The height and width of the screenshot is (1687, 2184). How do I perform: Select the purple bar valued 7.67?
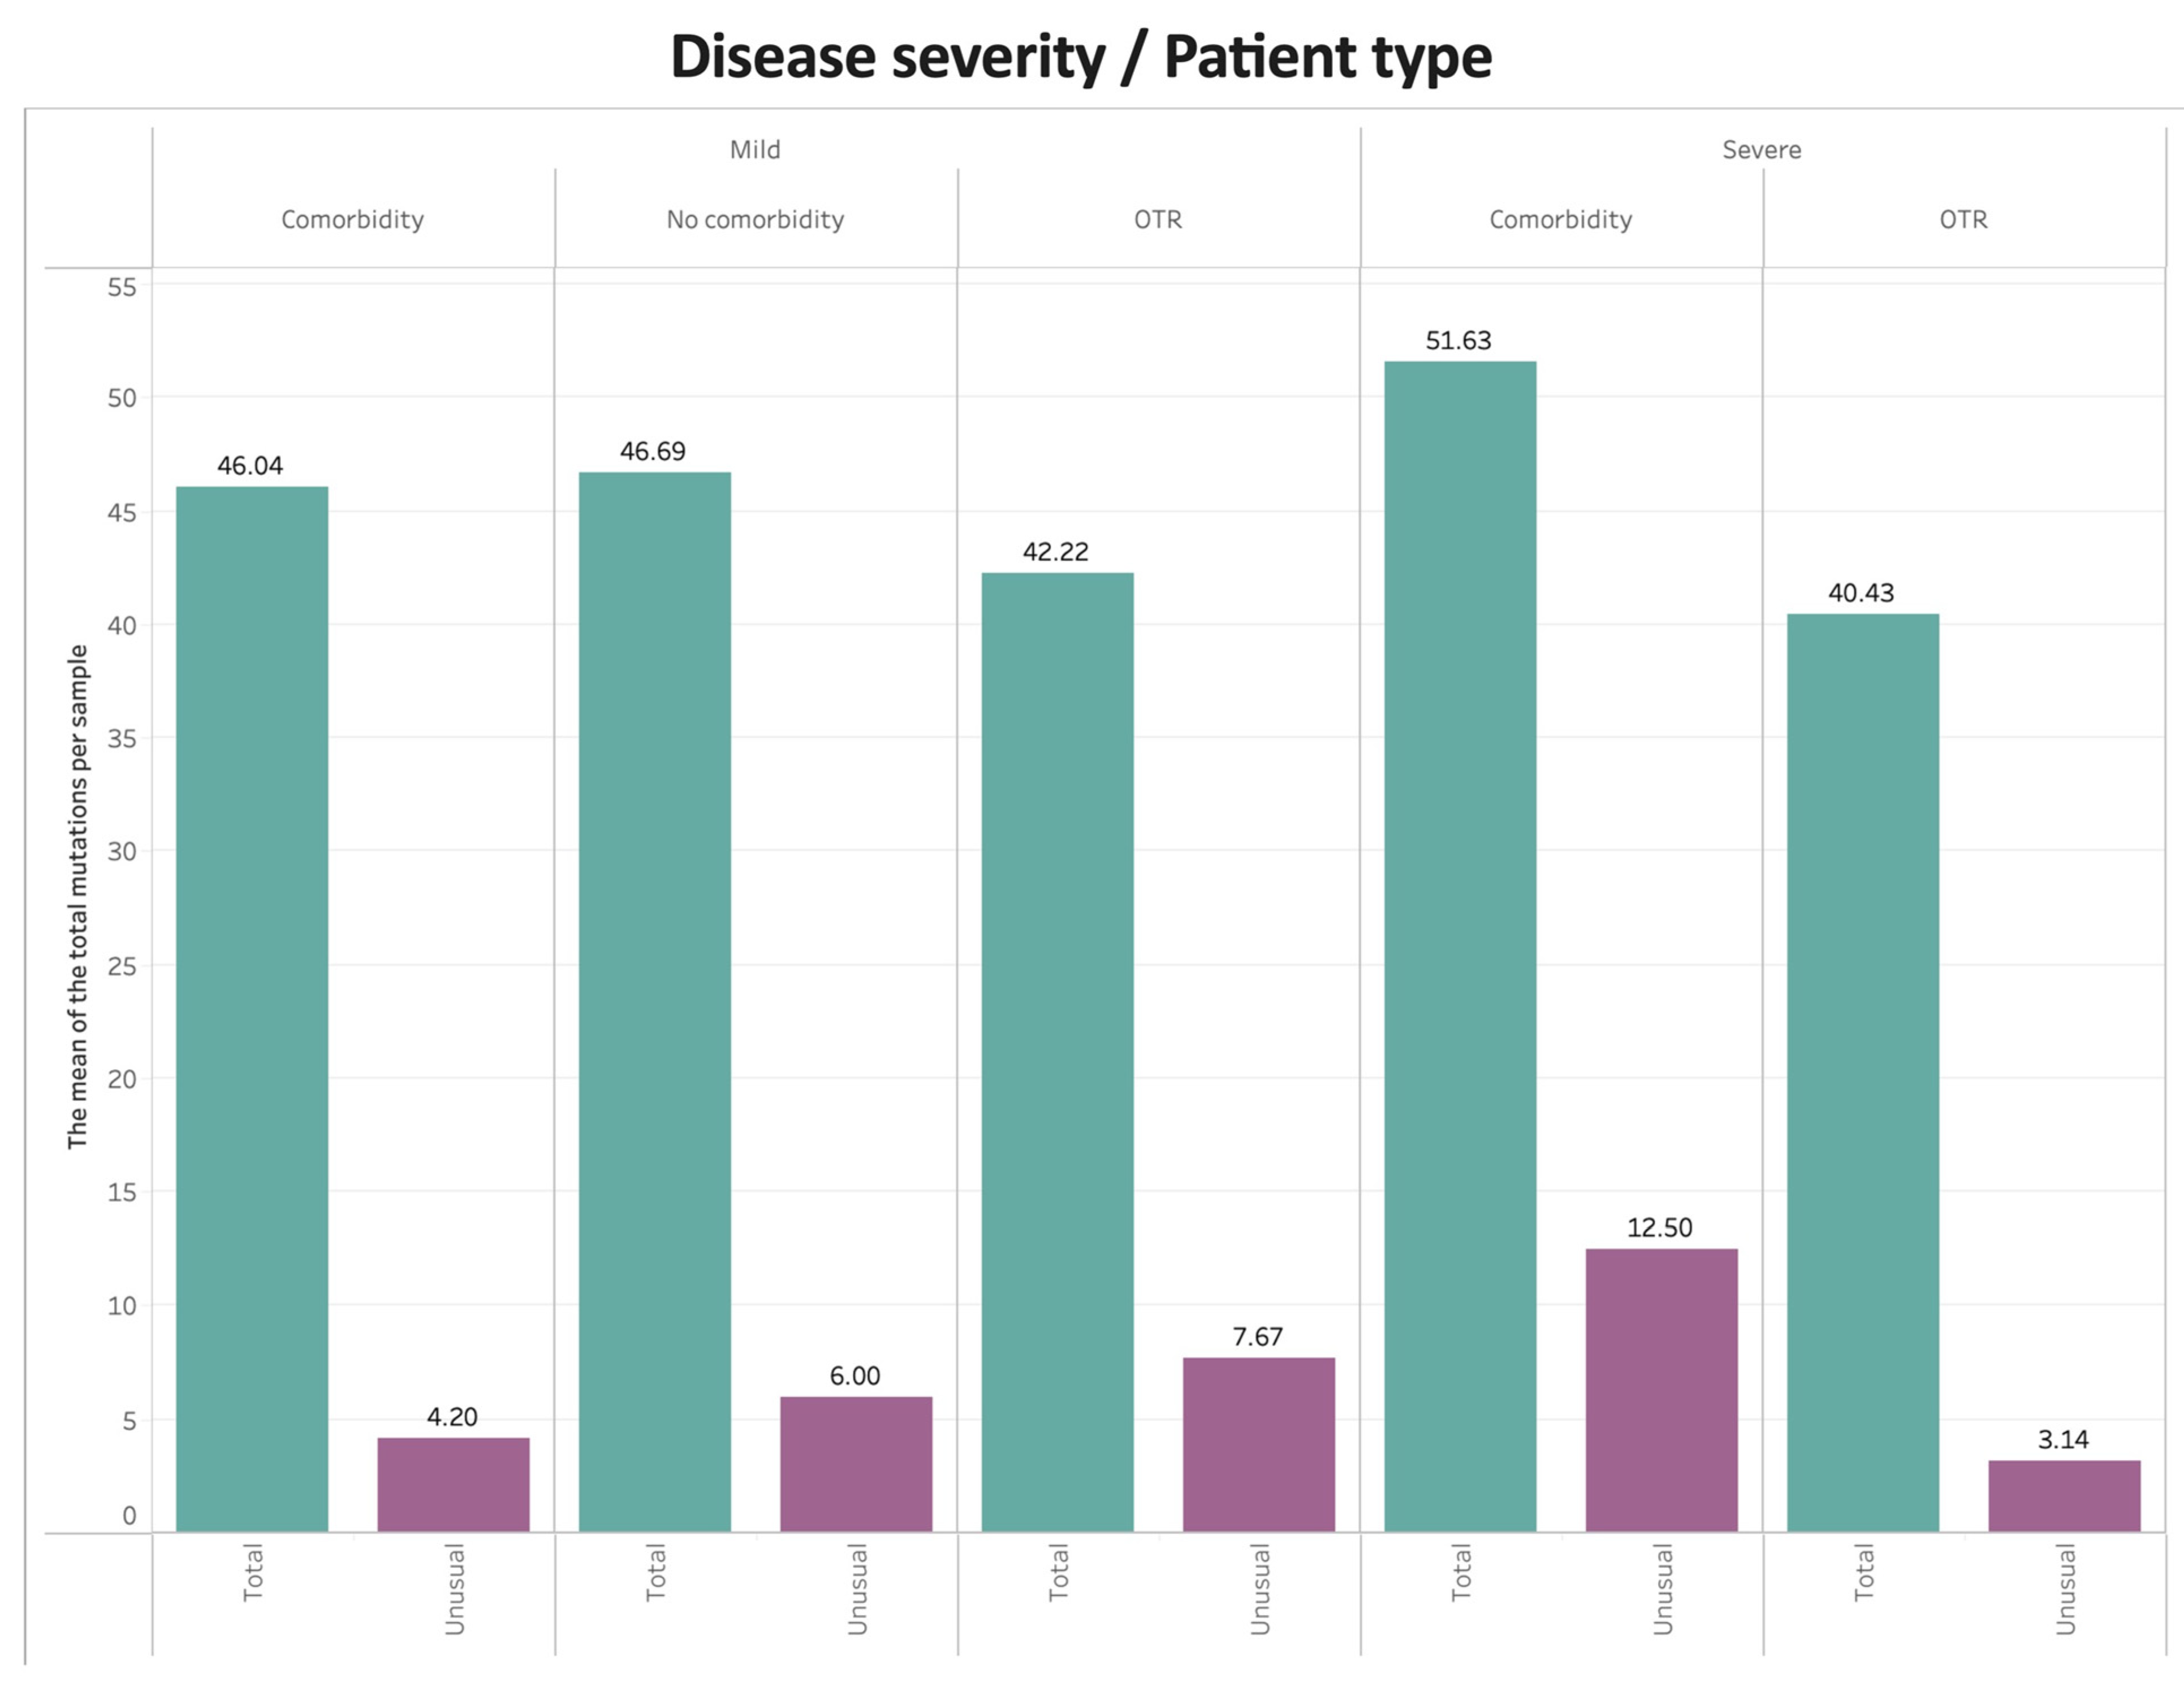(1259, 1444)
